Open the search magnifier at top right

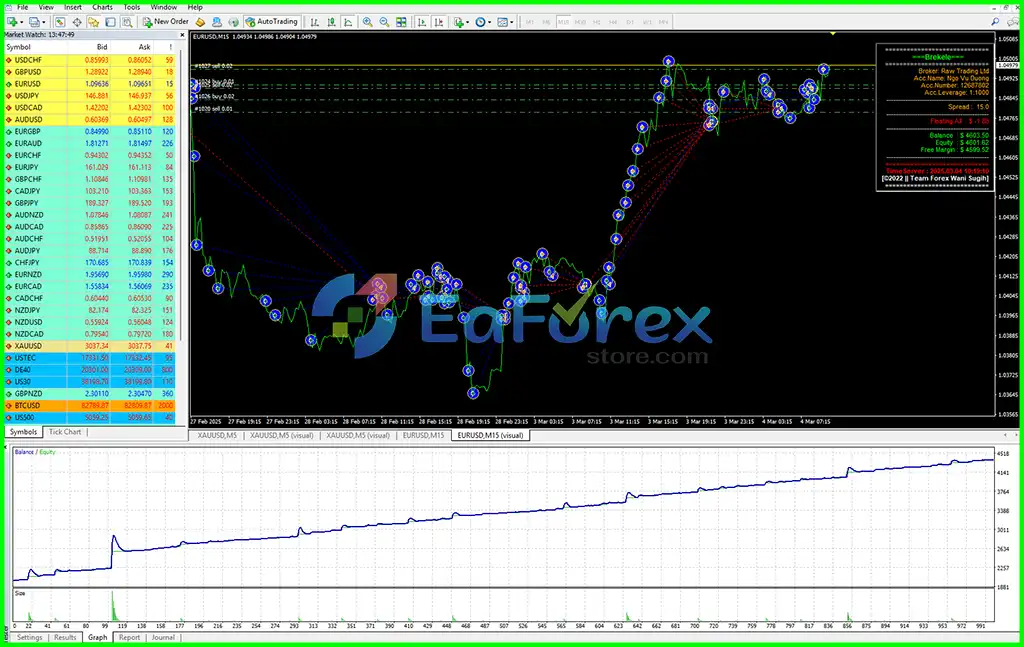995,22
